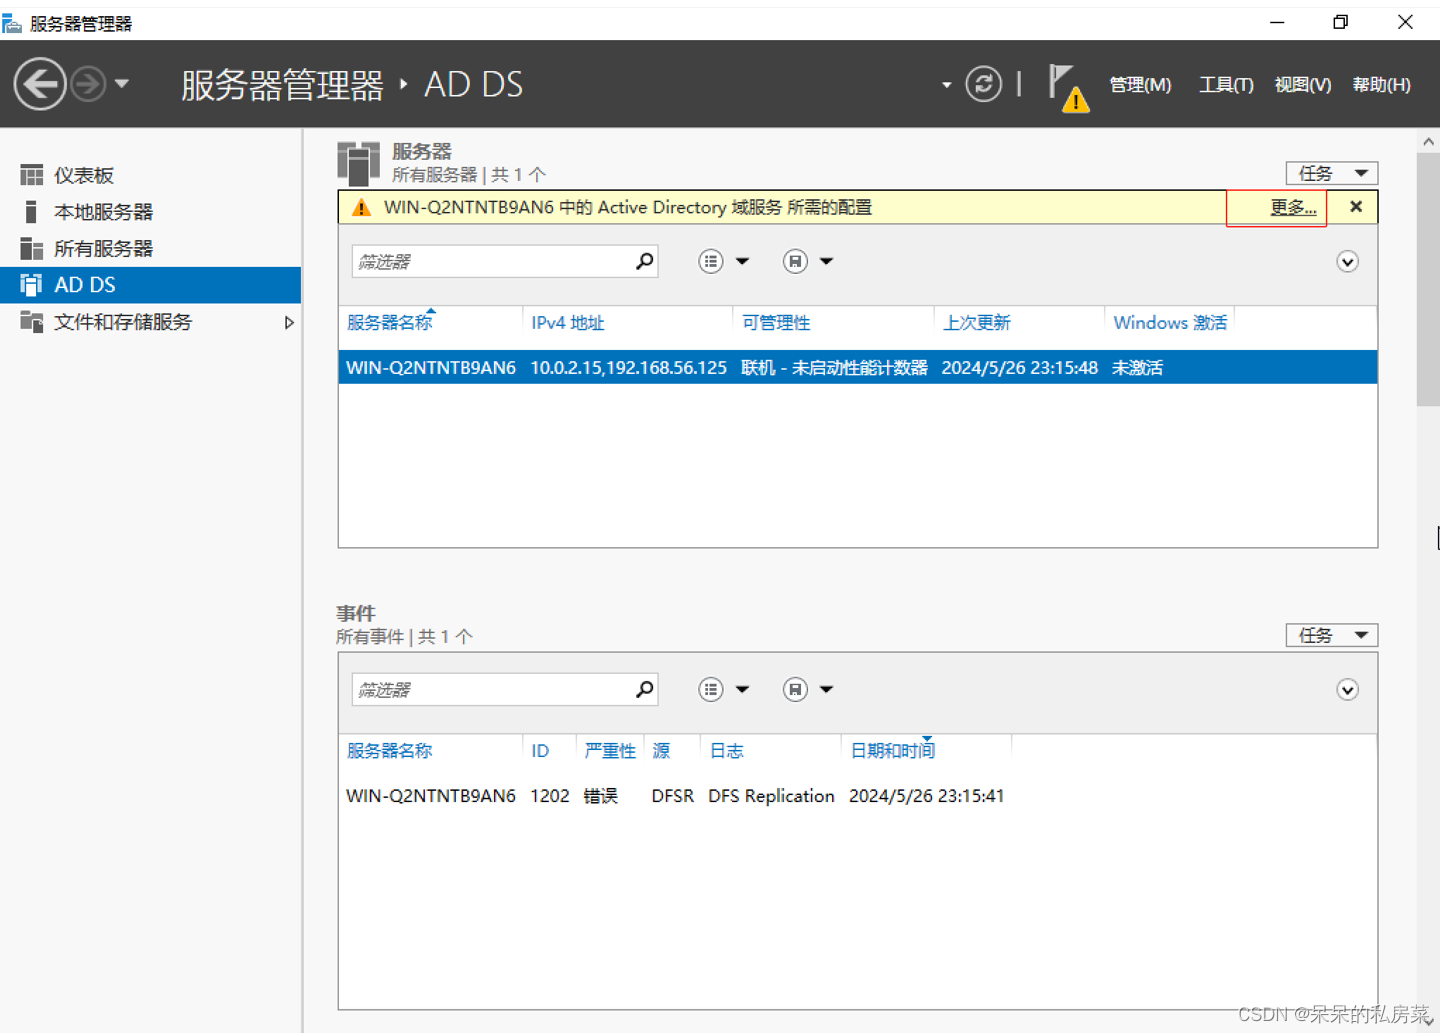
Task: Click the DFS Replication log cell
Action: point(771,796)
